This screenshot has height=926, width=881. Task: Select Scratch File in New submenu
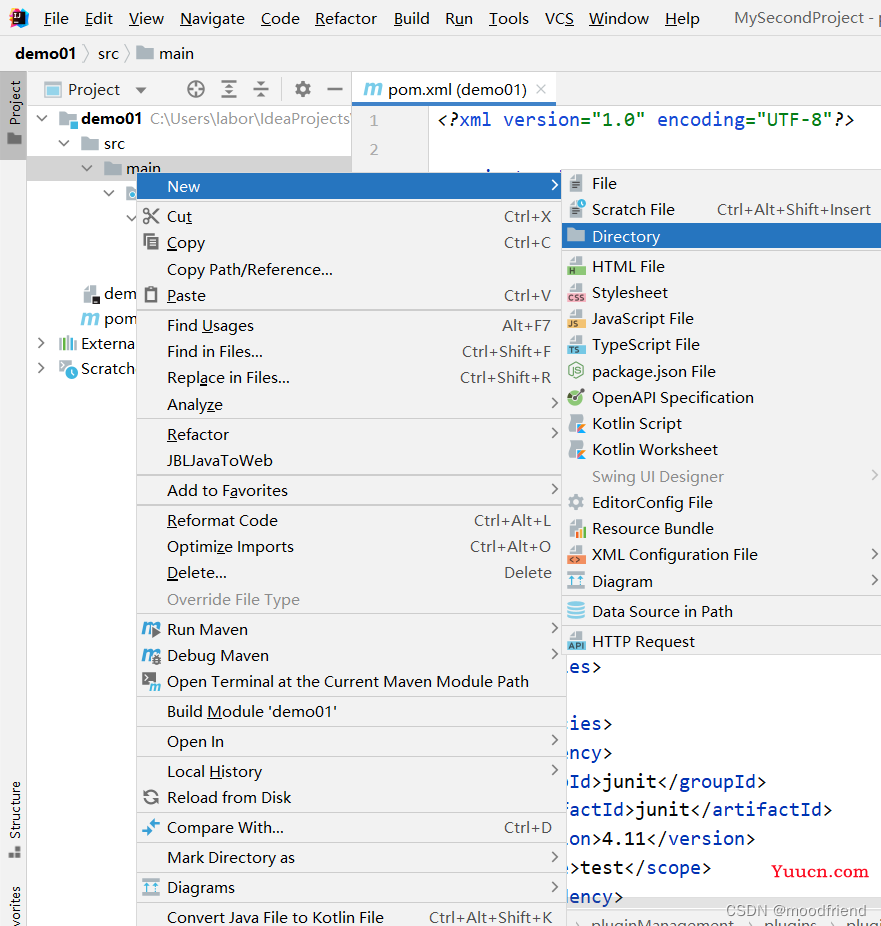point(721,210)
